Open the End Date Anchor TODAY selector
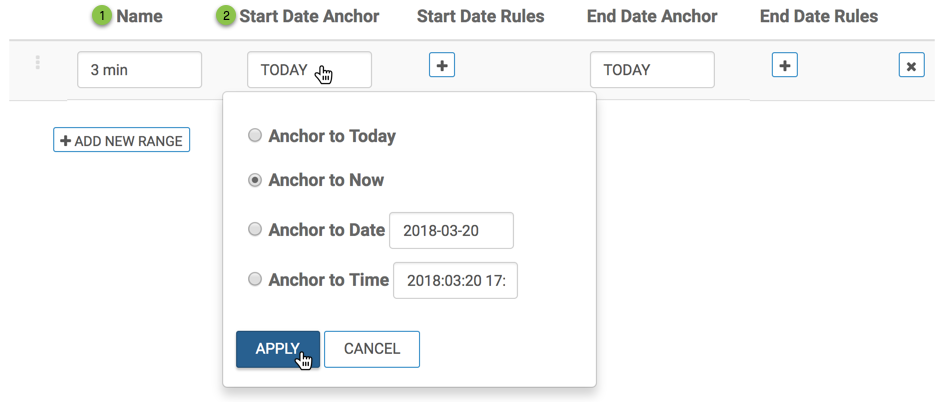Screen dimensions: 944x402 (652, 70)
